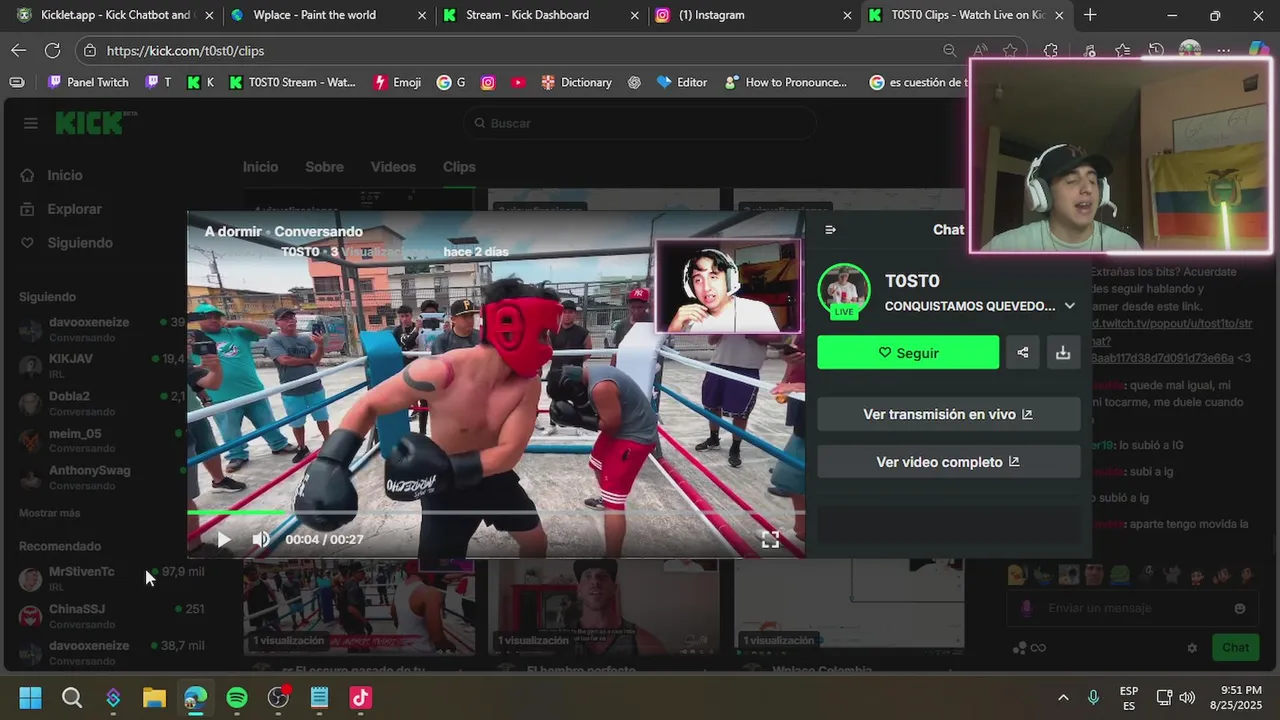Open the Dictionary bookmark

[576, 82]
